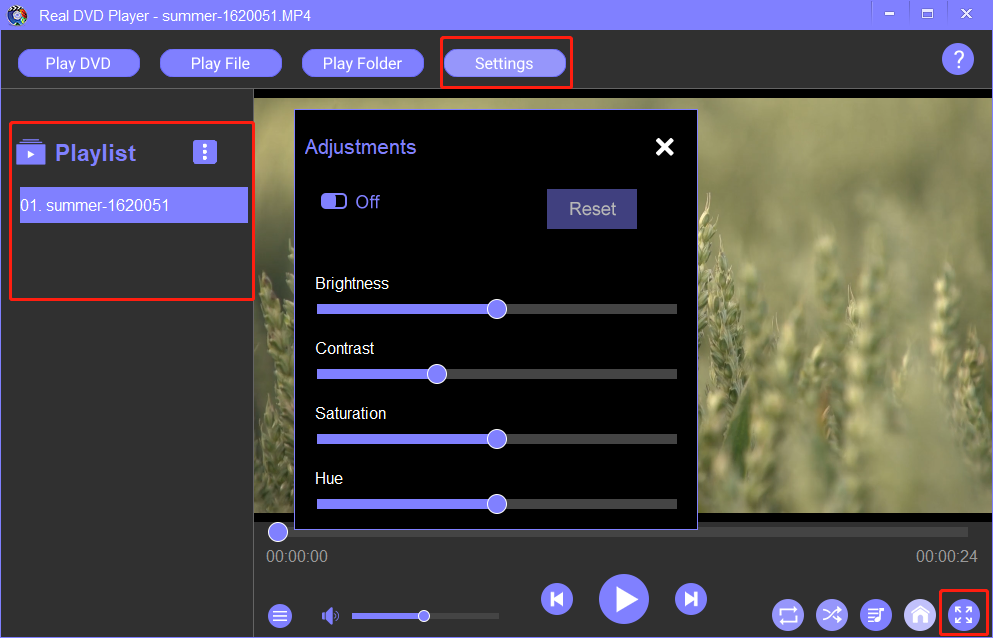This screenshot has width=993, height=638.
Task: Open the help question mark icon
Action: [957, 59]
